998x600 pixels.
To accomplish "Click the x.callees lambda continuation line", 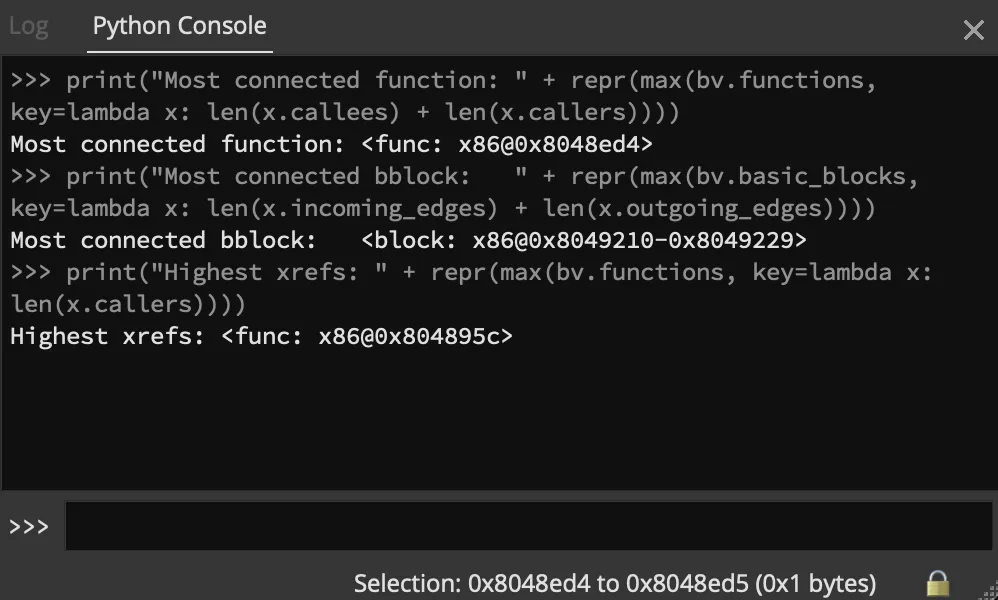I will 345,113.
